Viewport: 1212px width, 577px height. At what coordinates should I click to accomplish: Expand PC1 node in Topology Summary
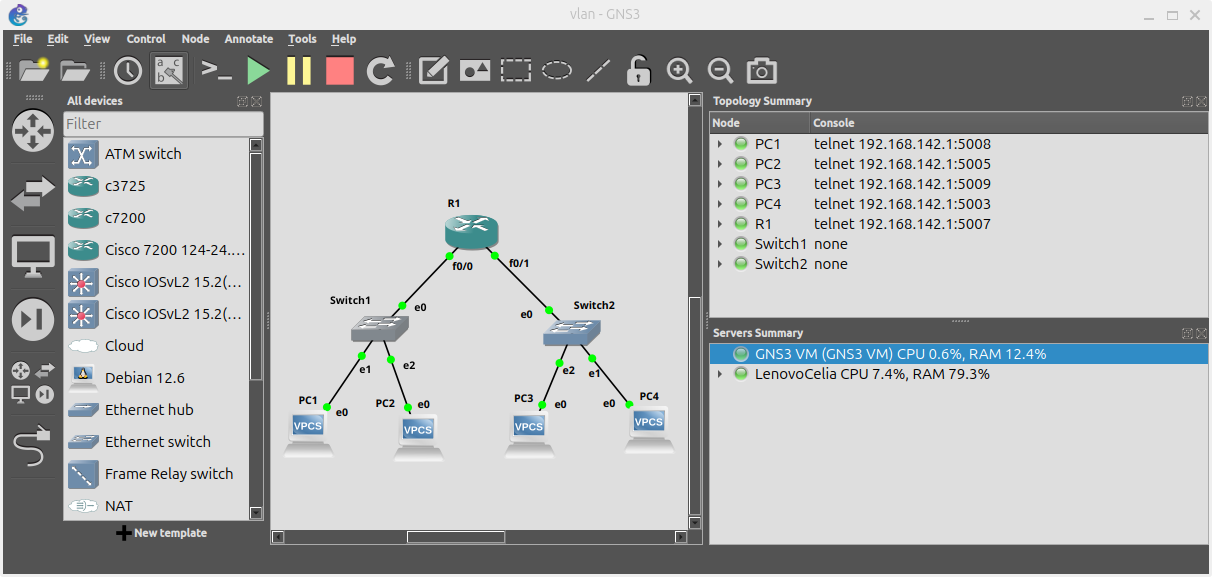point(720,144)
